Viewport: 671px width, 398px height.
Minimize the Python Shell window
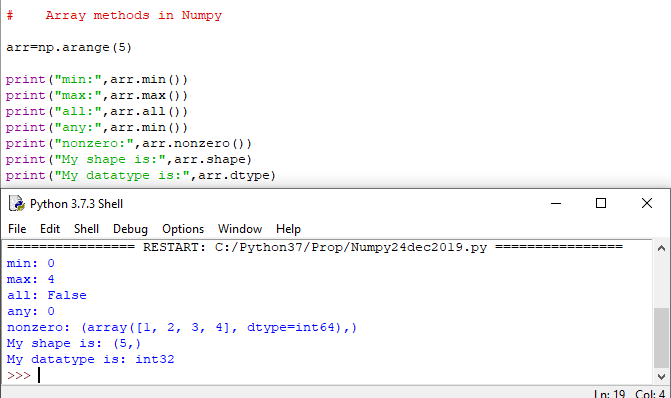pos(556,203)
